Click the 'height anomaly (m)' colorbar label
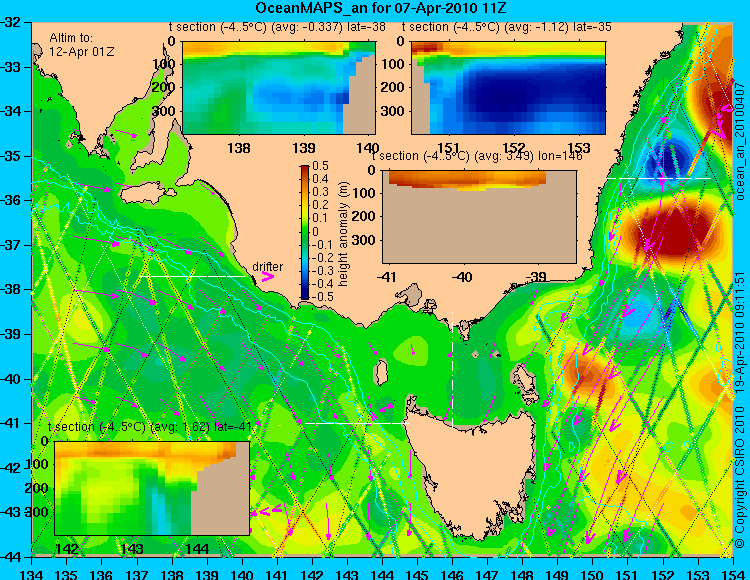The image size is (750, 580). click(343, 234)
